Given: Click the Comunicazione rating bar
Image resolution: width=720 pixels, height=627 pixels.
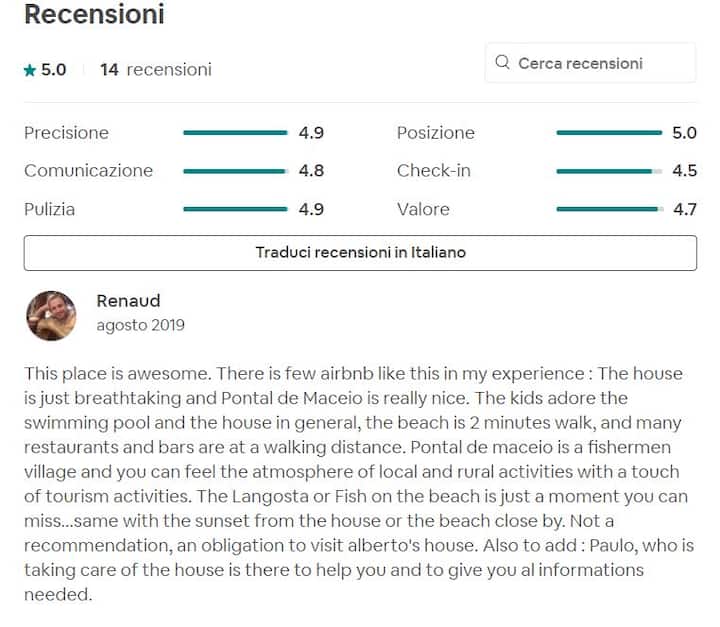Looking at the screenshot, I should click(235, 171).
